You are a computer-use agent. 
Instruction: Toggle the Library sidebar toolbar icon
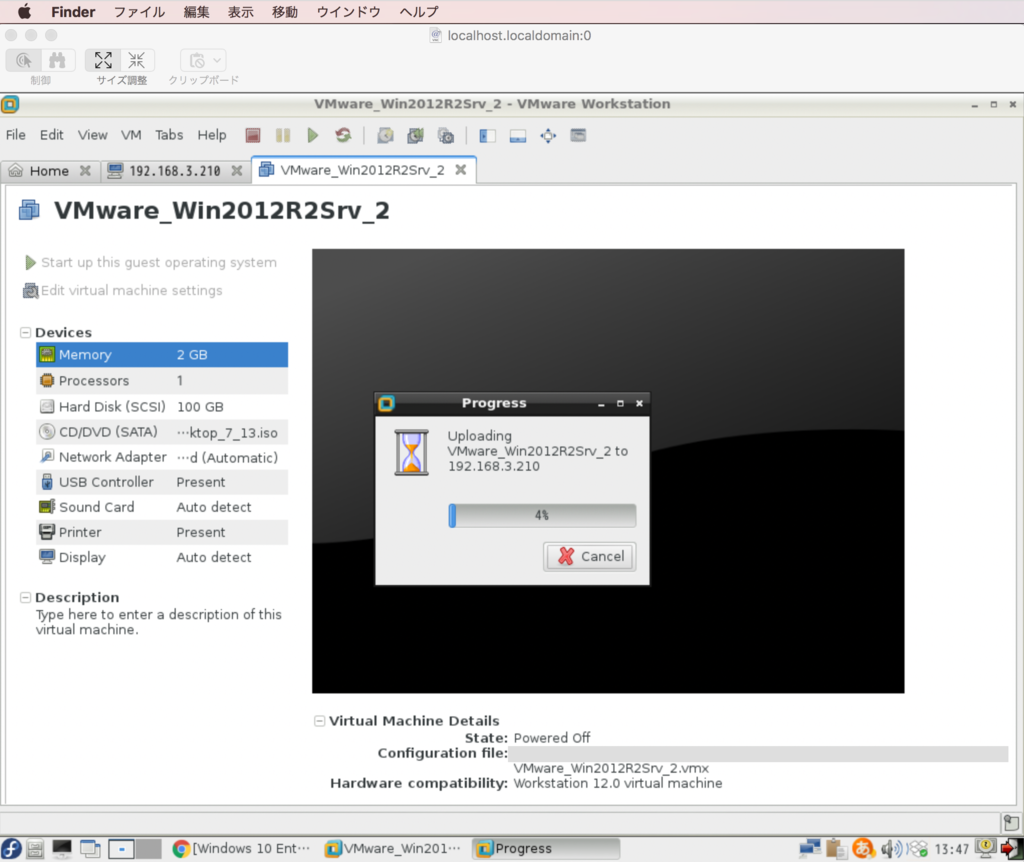click(487, 135)
